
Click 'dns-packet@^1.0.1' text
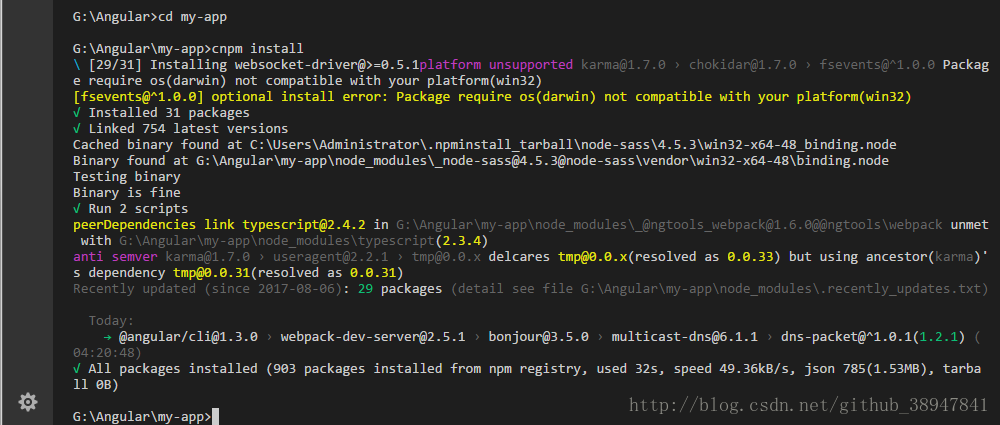(x=846, y=337)
